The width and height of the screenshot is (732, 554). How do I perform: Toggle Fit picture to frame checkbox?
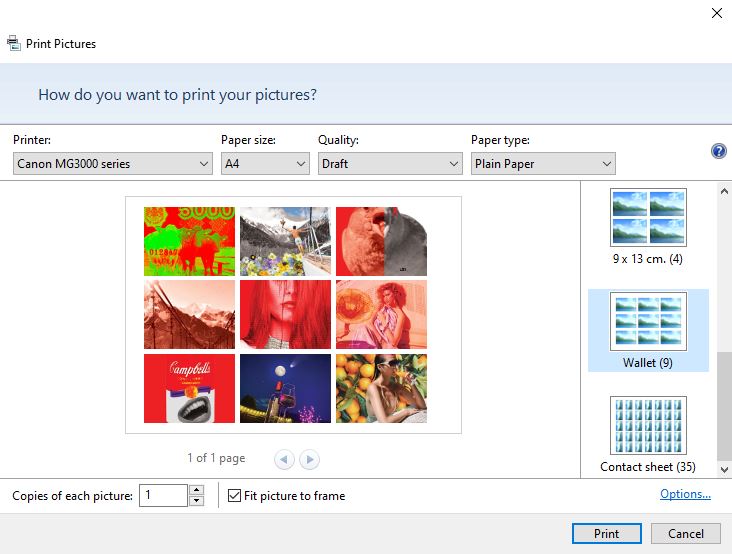tap(235, 496)
